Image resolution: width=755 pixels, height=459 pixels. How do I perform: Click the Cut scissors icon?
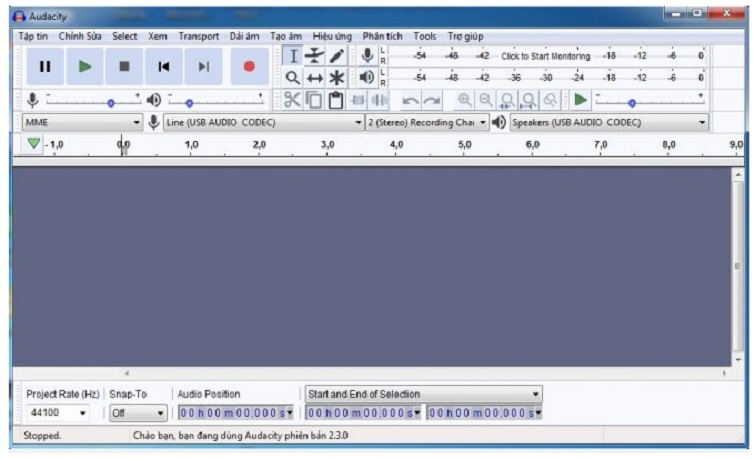pyautogui.click(x=292, y=100)
